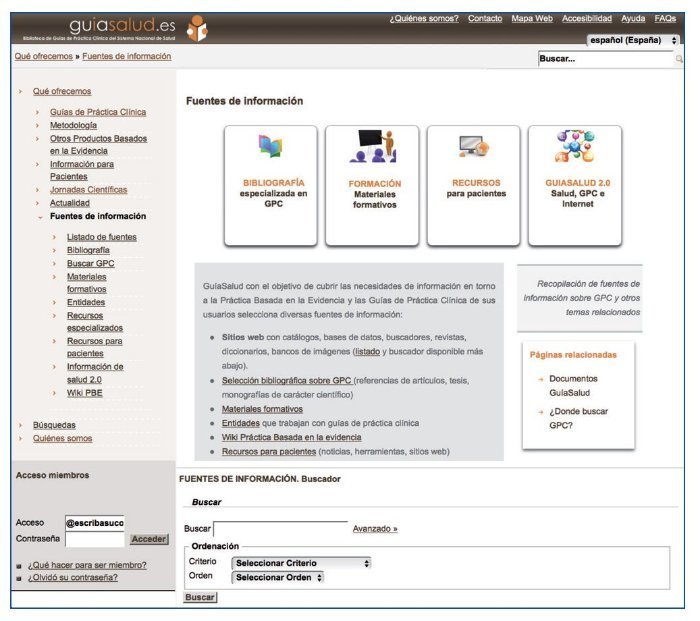700x621 pixels.
Task: Click the Bibliografía books icon
Action: pyautogui.click(x=271, y=148)
